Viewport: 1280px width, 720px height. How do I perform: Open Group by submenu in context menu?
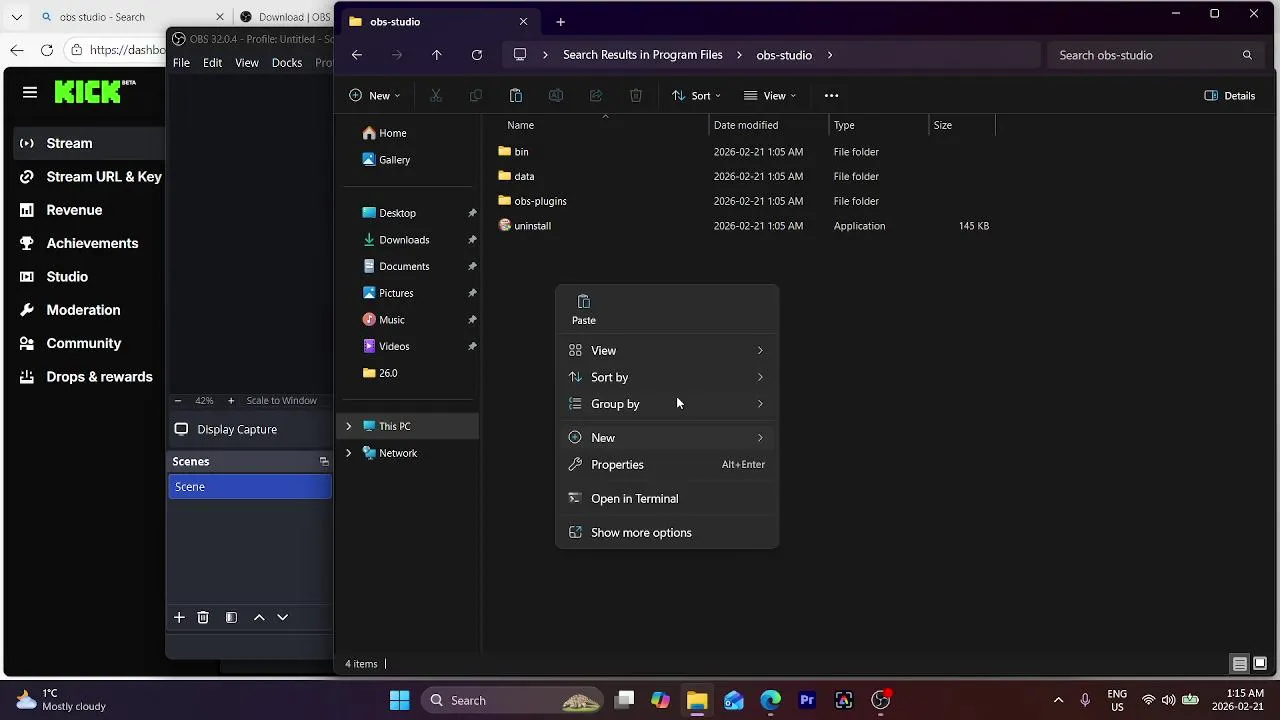pos(667,404)
